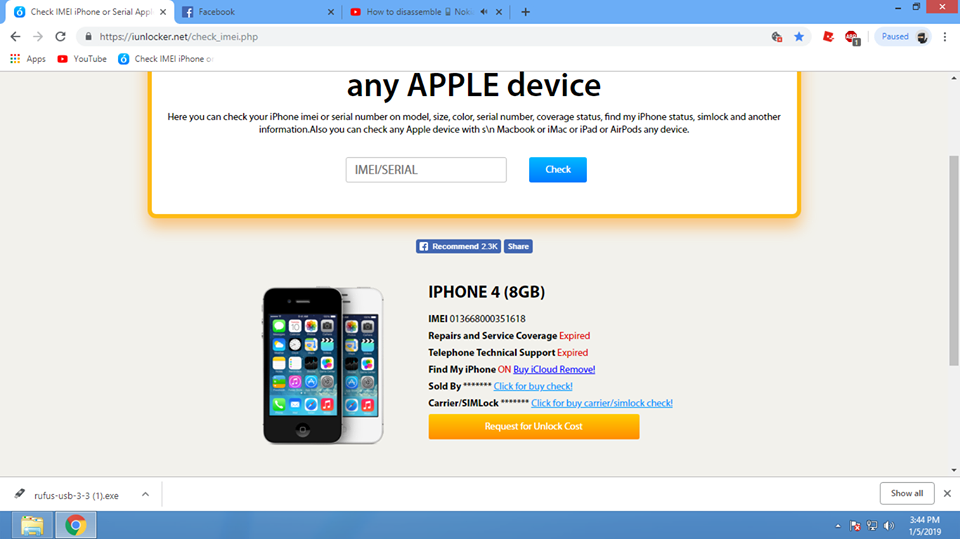Click Request for Unlock Cost button
Screen dimensions: 960x539
[534, 426]
